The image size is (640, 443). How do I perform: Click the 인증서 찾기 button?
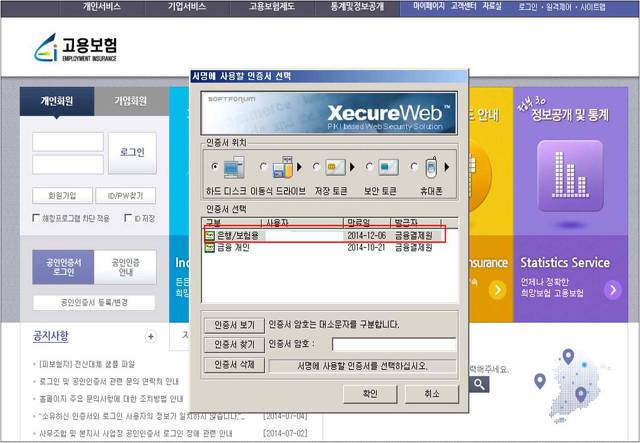point(234,345)
